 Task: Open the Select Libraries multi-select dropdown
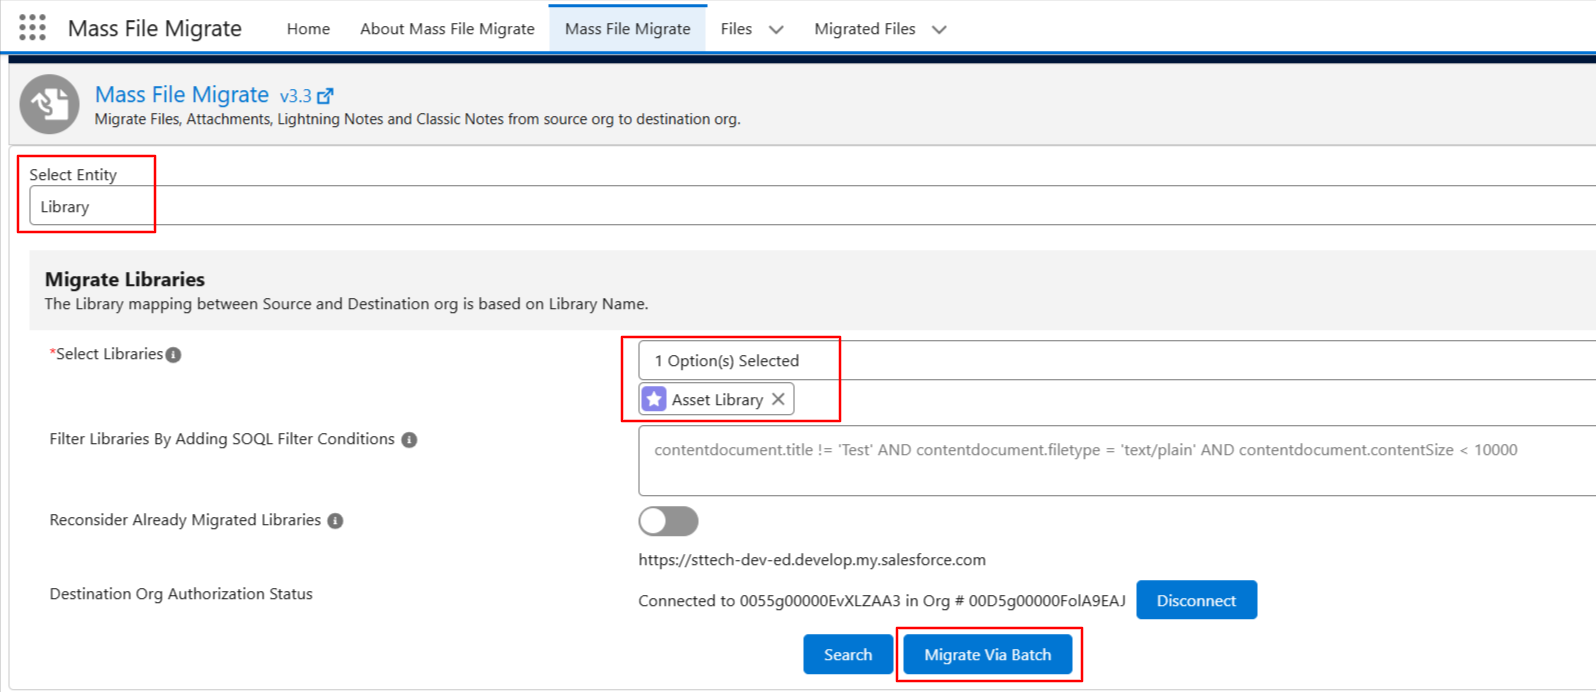pos(1117,360)
